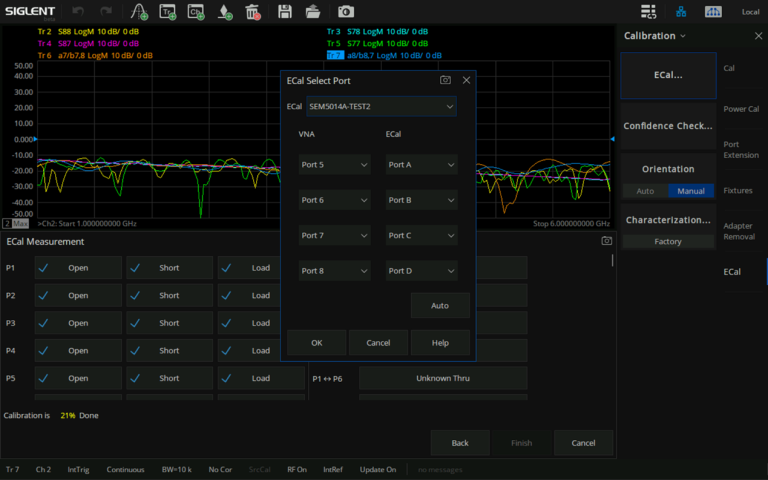768x480 pixels.
Task: Toggle the P1 Open measurement checkbox
Action: point(42,268)
